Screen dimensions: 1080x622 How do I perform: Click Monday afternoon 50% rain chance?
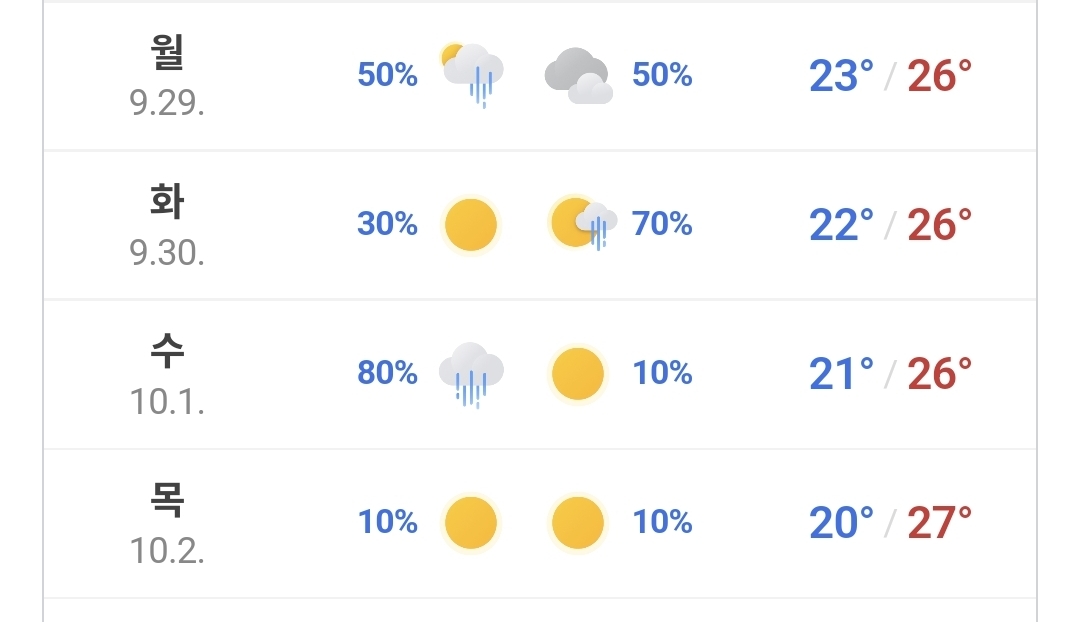(x=662, y=74)
